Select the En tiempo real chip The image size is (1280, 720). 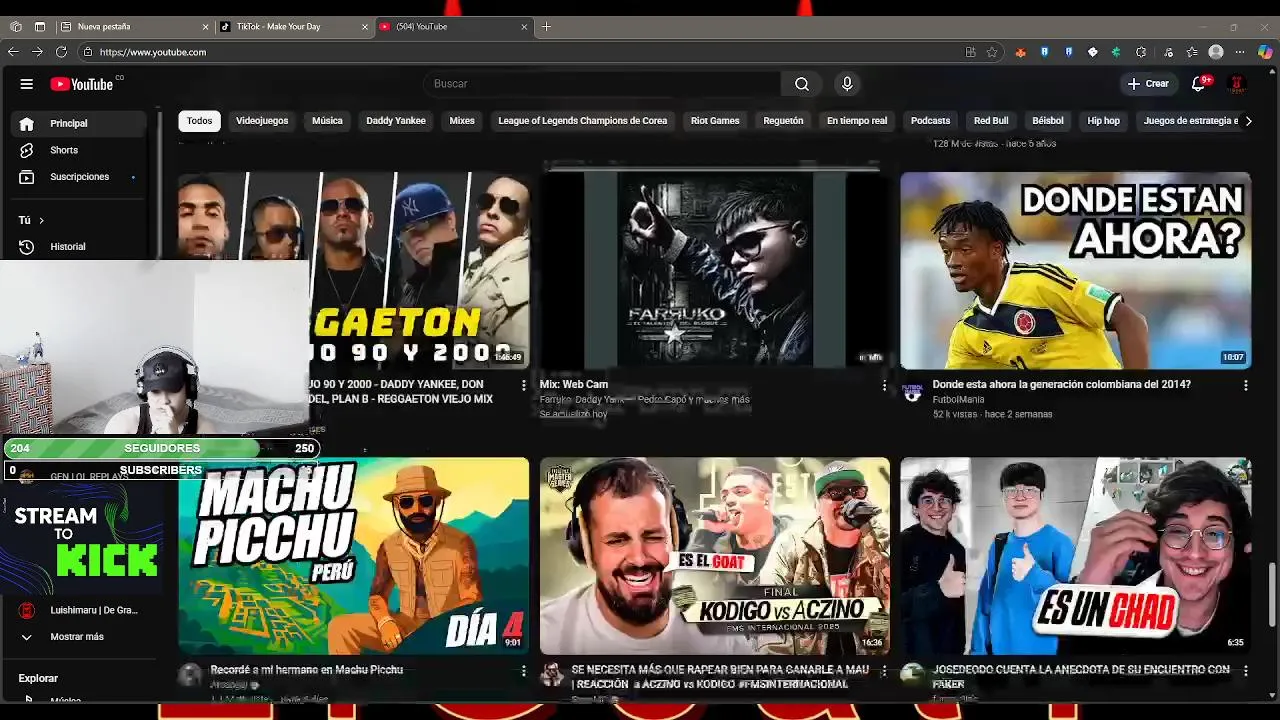[857, 121]
